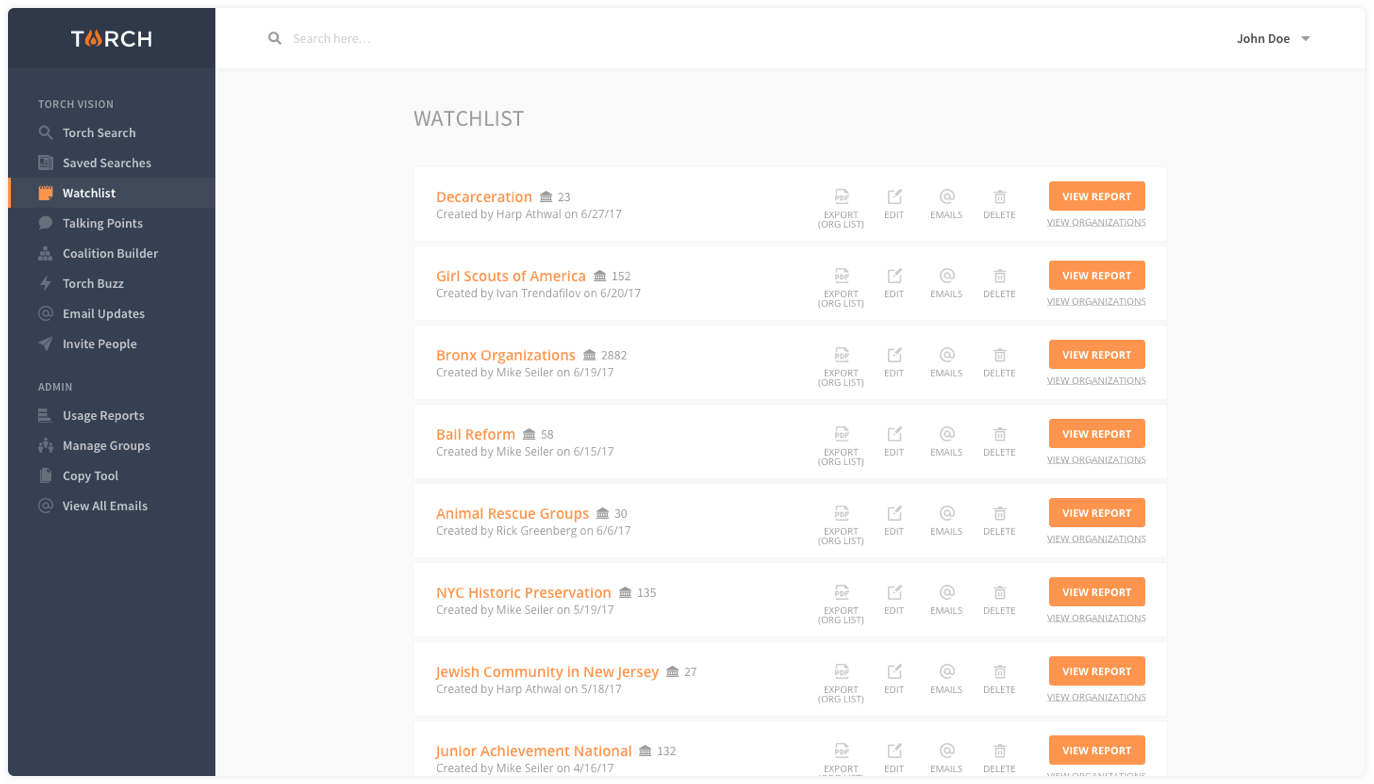1374x784 pixels.
Task: Open the Bail Reform watchlist title link
Action: (x=475, y=434)
